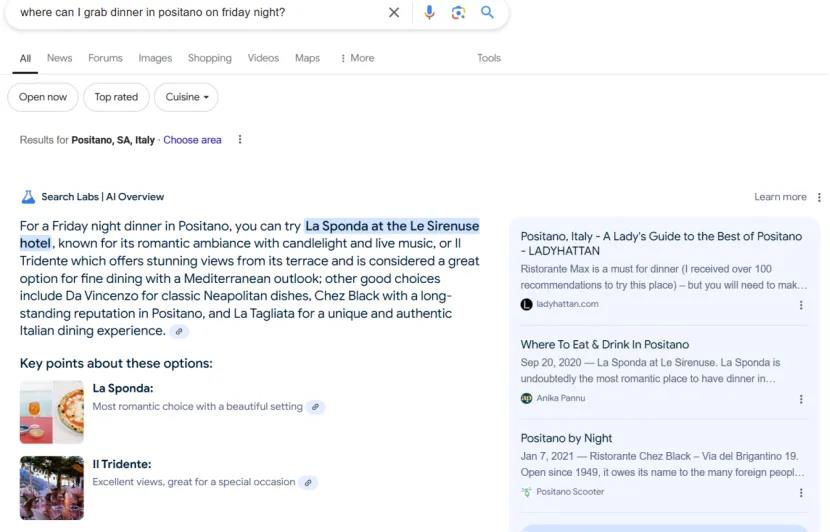The height and width of the screenshot is (532, 830).
Task: Switch to the All tab
Action: [25, 58]
